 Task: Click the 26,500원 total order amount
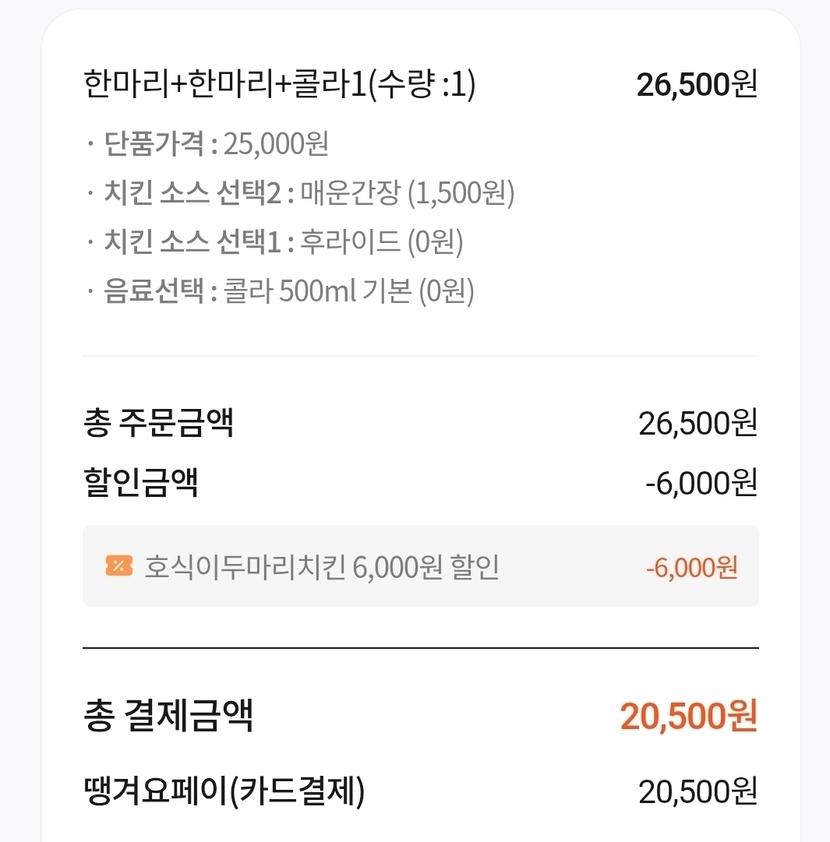[697, 423]
